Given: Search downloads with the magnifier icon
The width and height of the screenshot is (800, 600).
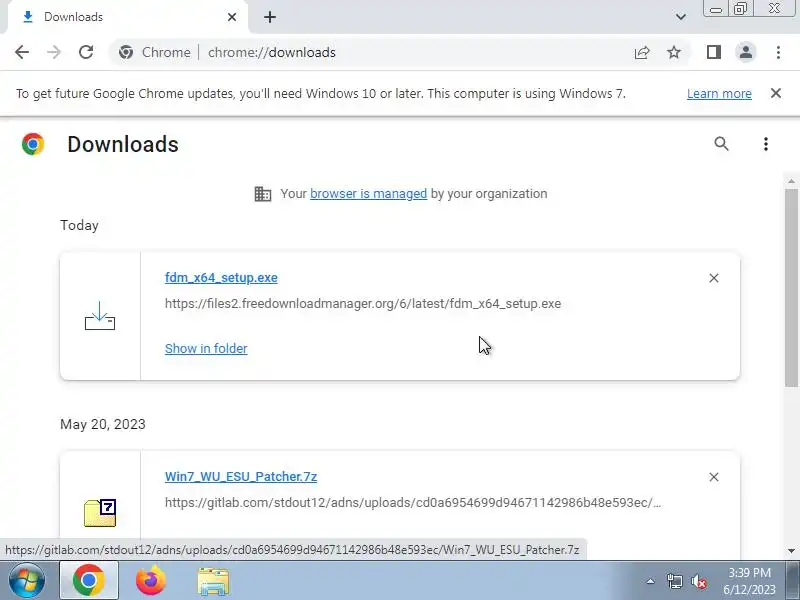Looking at the screenshot, I should tap(721, 144).
